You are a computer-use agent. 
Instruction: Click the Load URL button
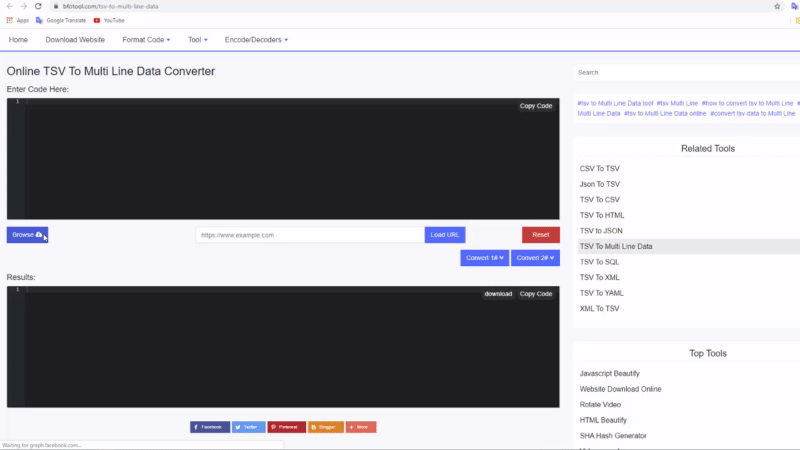click(x=445, y=235)
